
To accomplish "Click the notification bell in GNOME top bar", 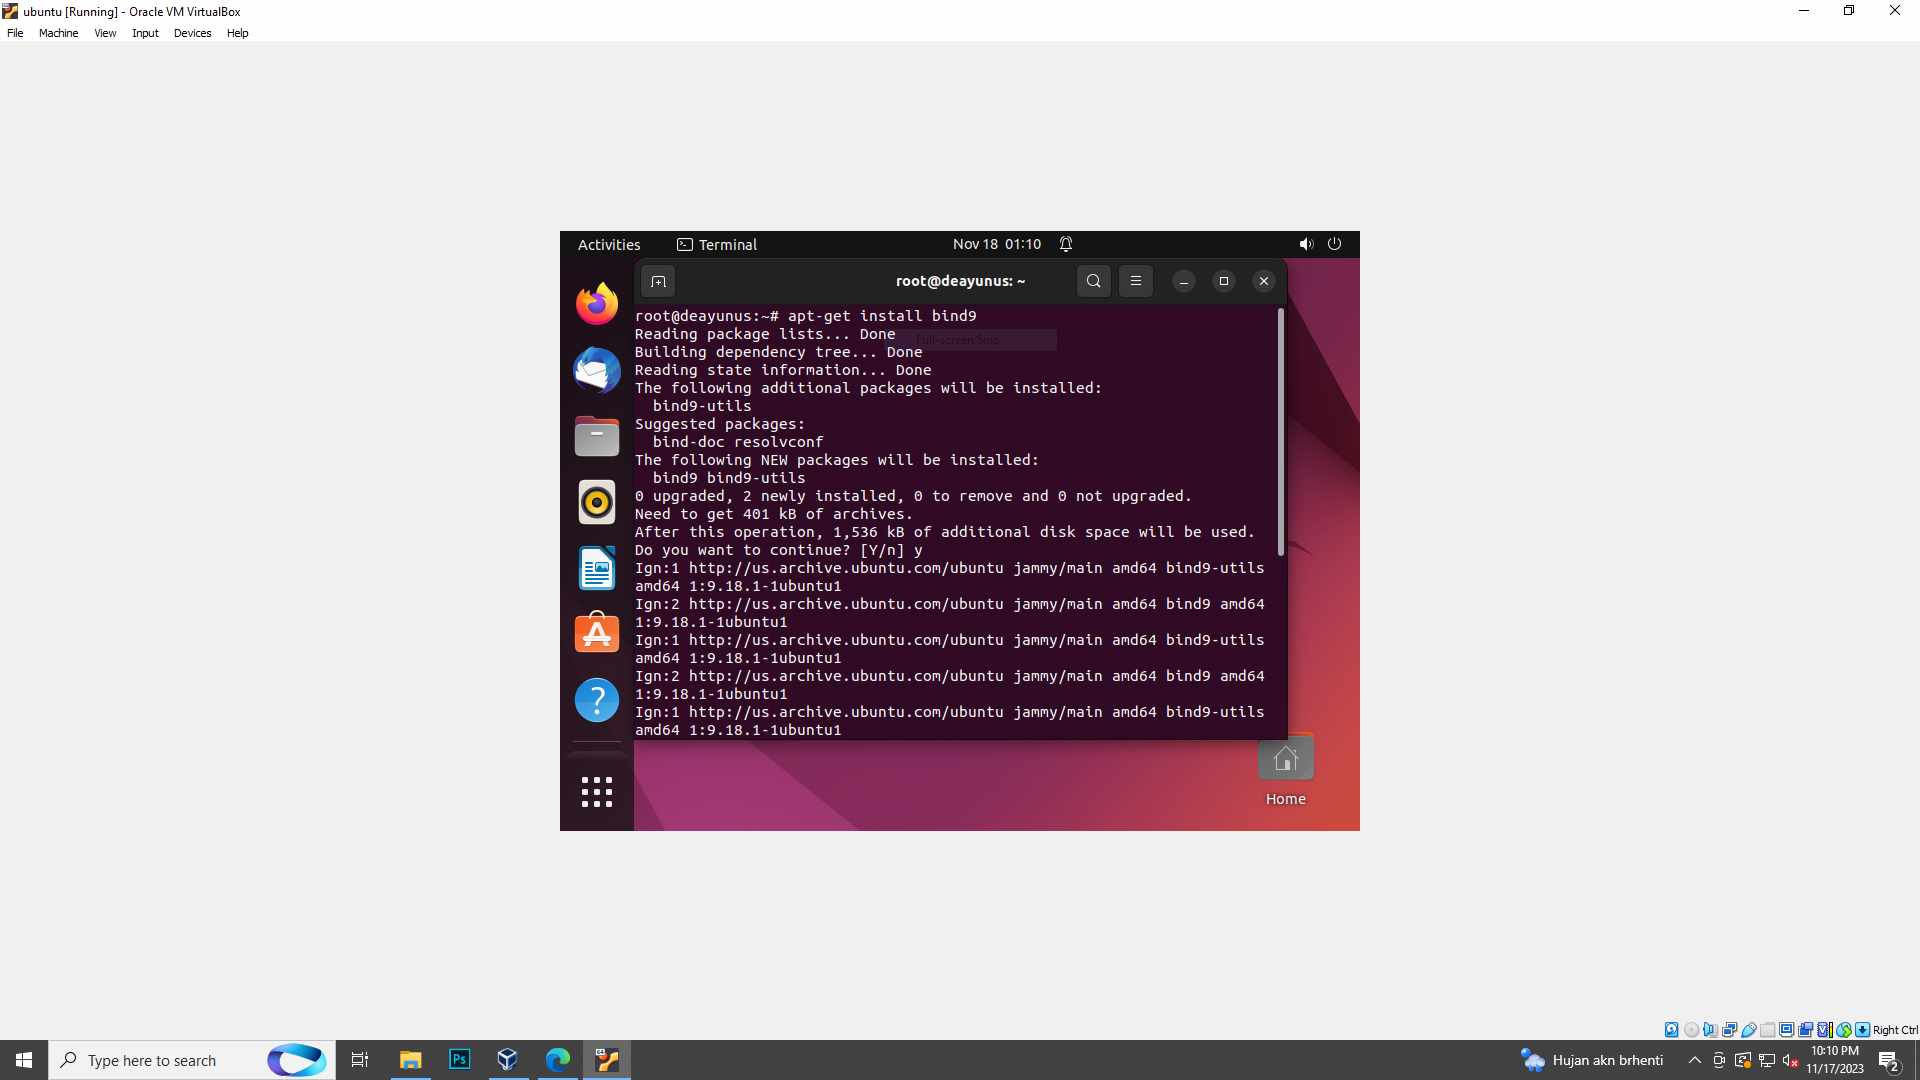I will click(x=1066, y=244).
